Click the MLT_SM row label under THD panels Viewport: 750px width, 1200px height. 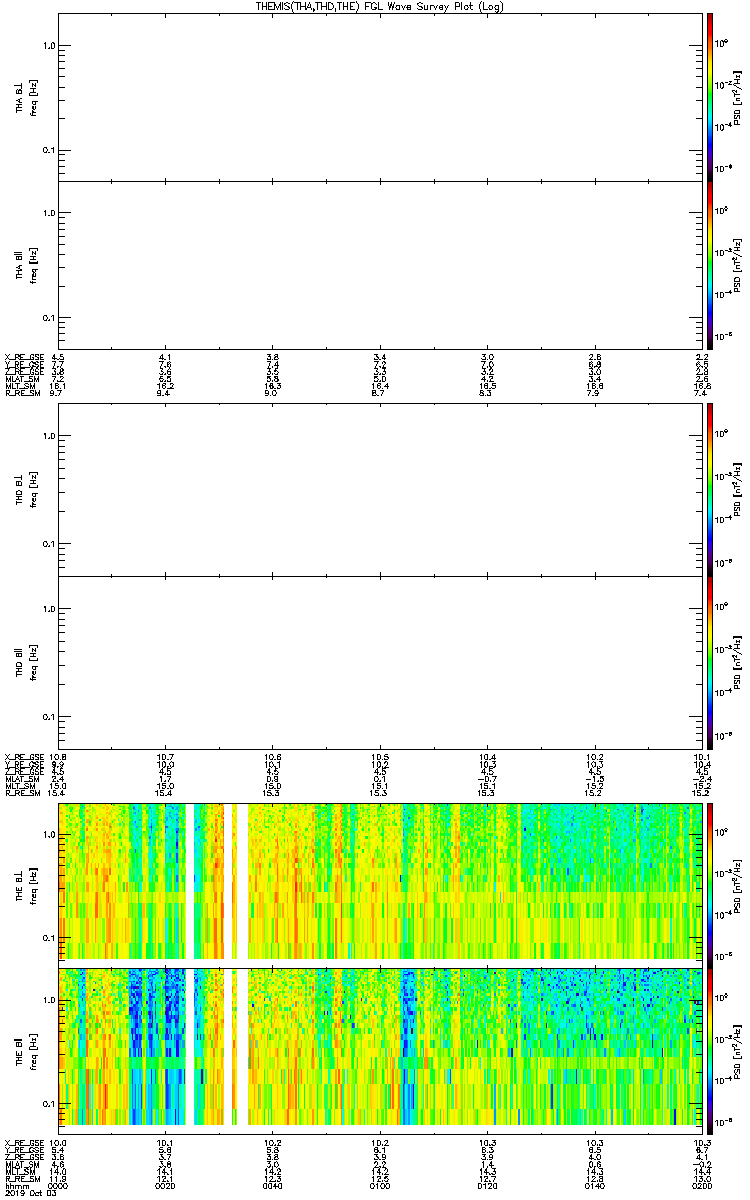pyautogui.click(x=20, y=786)
